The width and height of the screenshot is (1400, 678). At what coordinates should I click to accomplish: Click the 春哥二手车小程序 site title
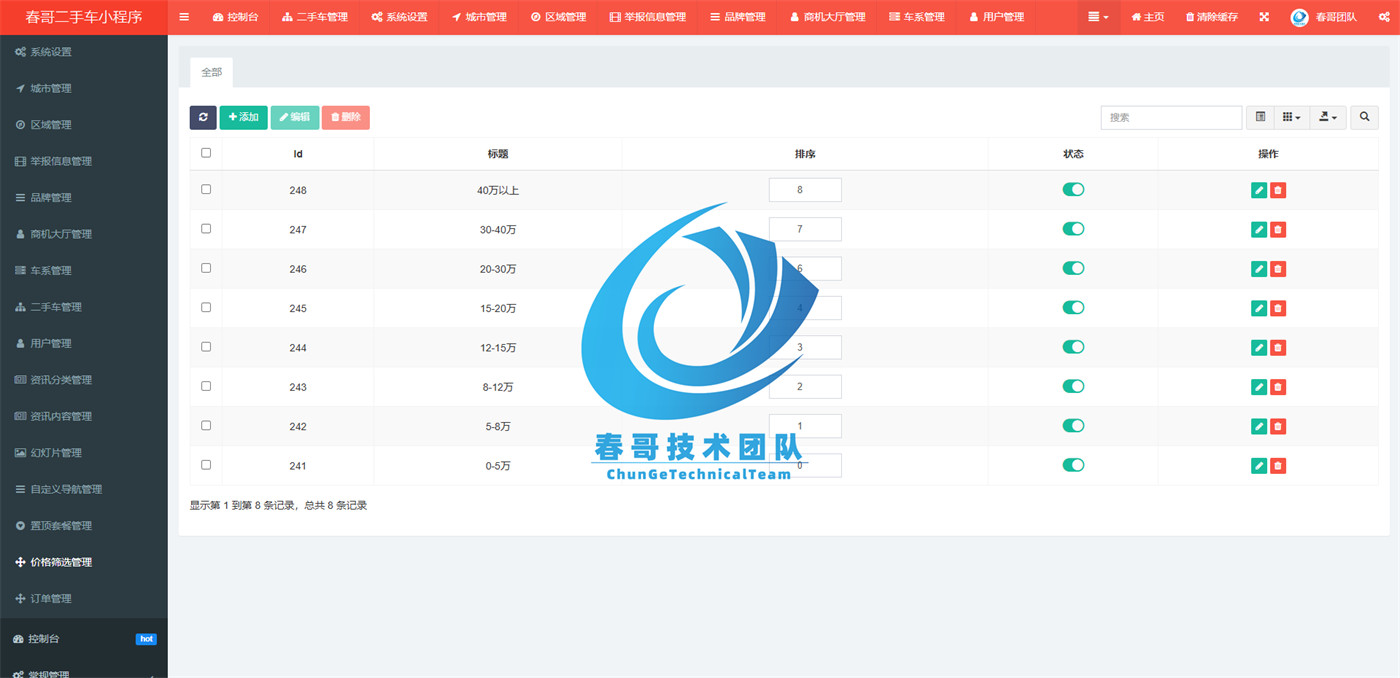[x=84, y=17]
